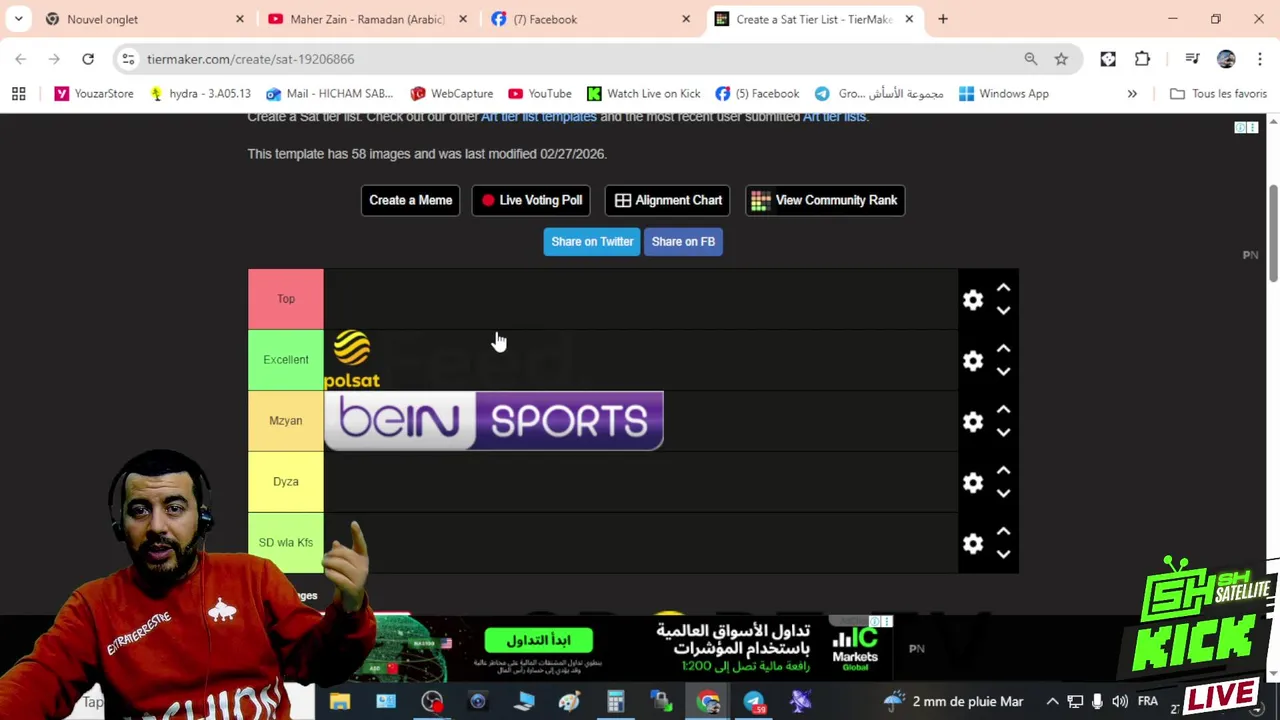Open the Alignment Chart
This screenshot has height=720, width=1280.
coord(667,200)
